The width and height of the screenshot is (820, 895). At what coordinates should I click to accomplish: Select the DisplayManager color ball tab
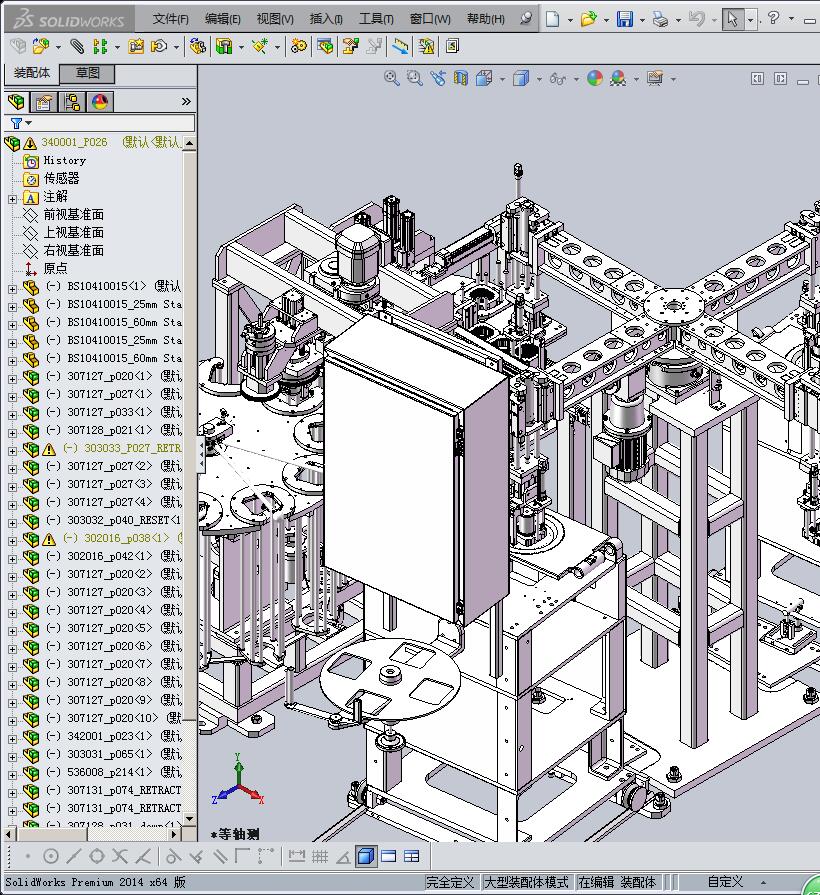(100, 102)
